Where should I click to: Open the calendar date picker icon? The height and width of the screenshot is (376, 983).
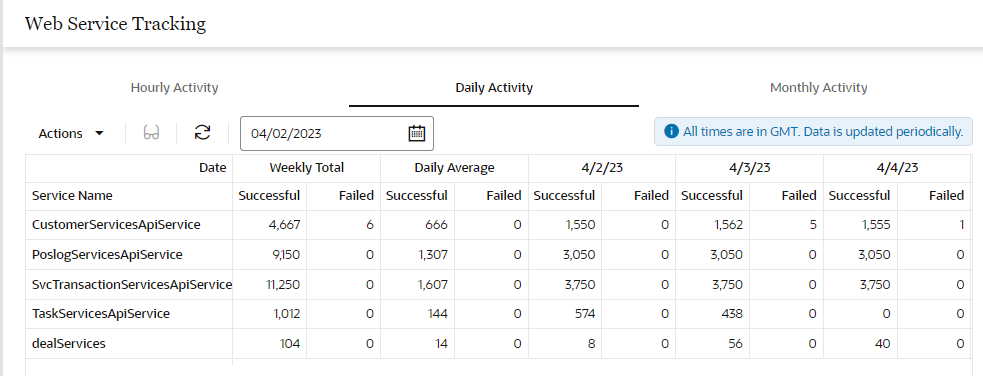pos(417,133)
